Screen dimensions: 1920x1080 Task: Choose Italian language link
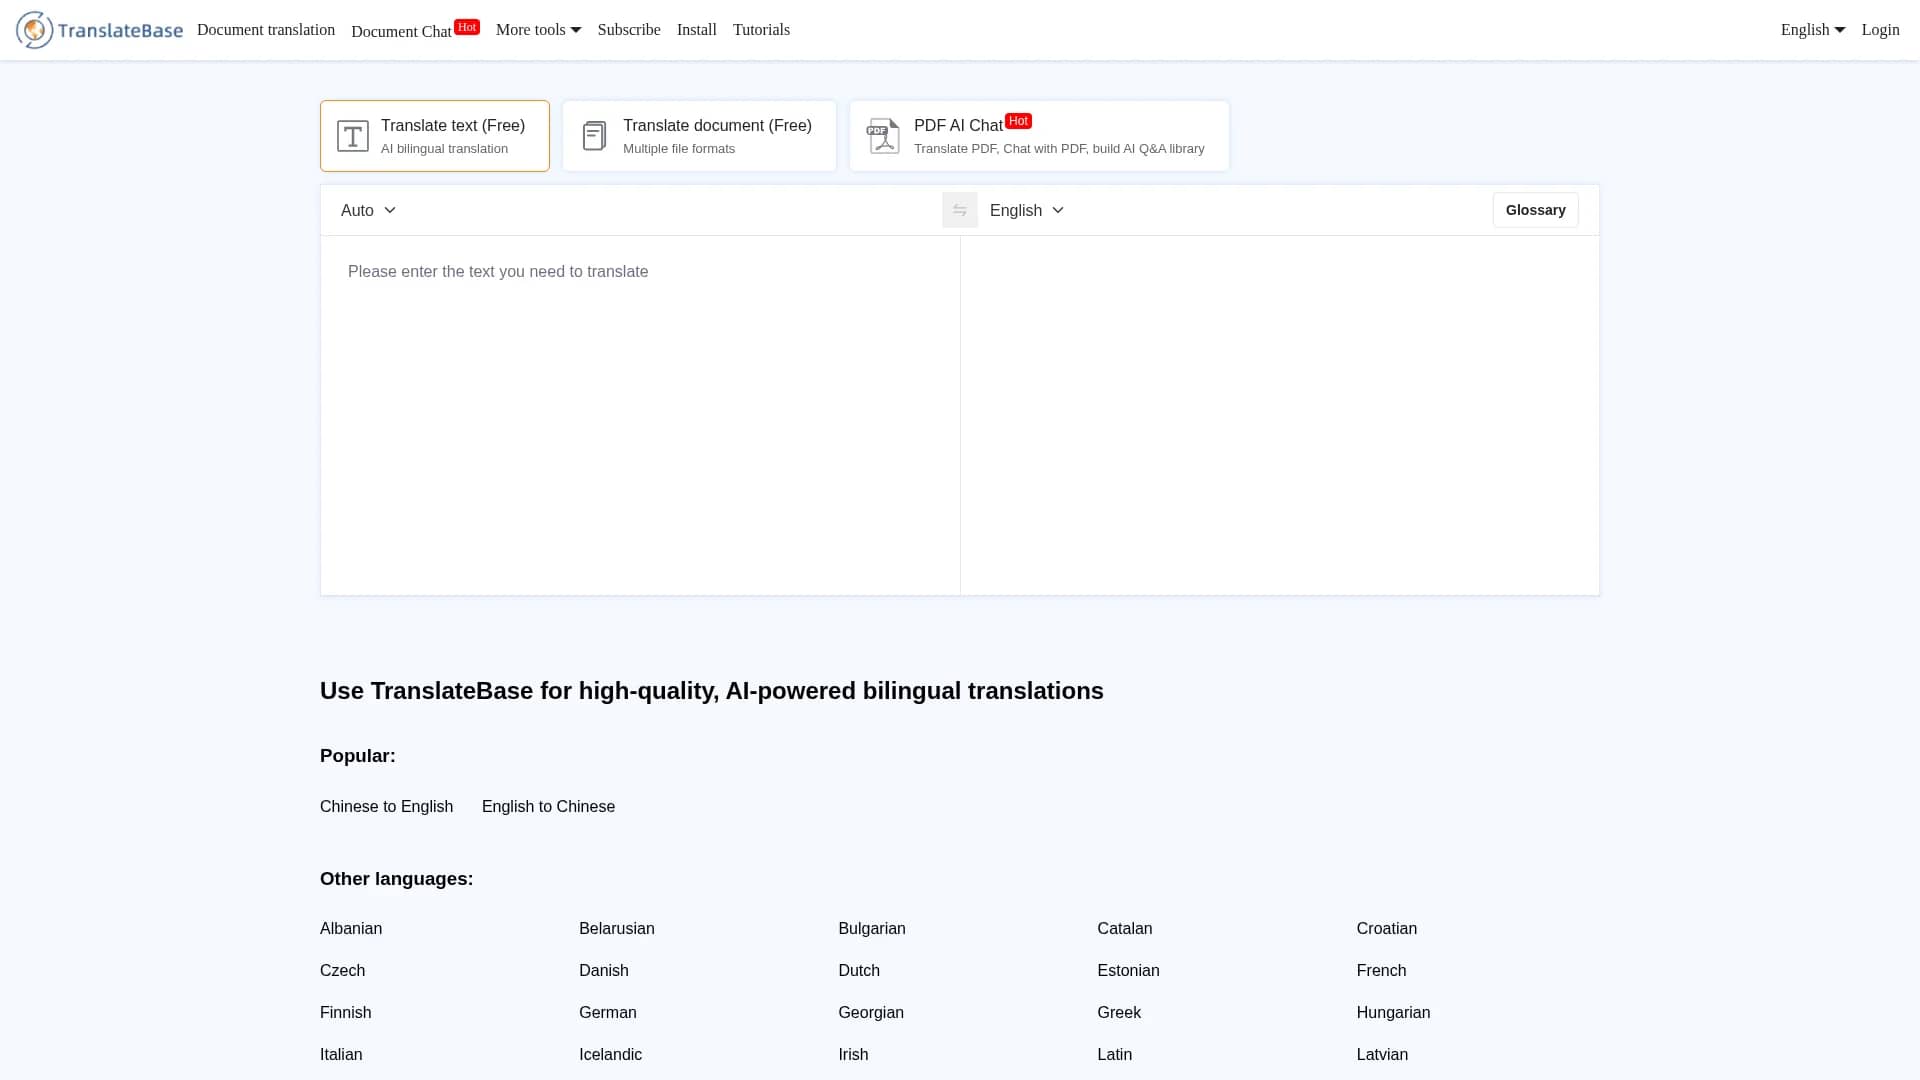tap(341, 1054)
